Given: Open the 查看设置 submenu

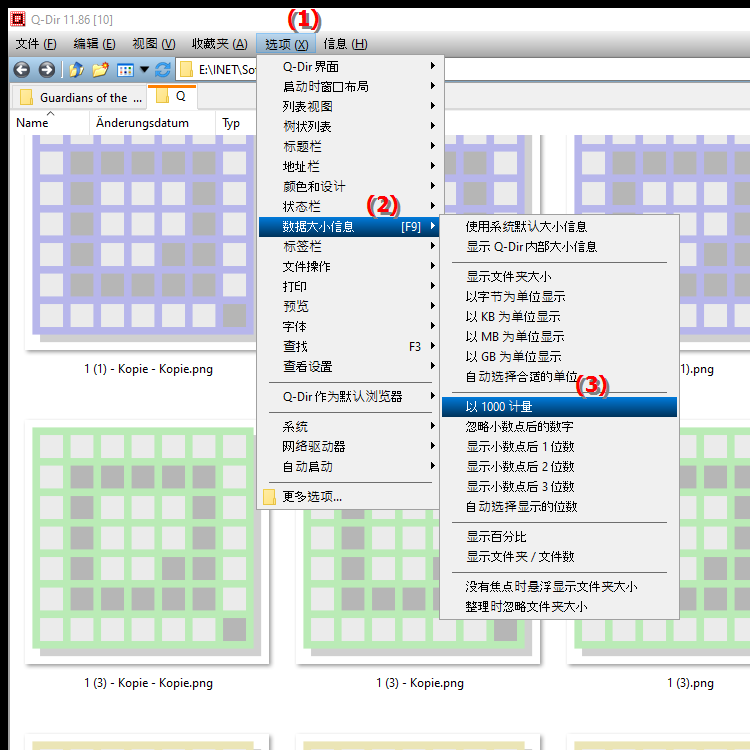Looking at the screenshot, I should click(x=349, y=366).
